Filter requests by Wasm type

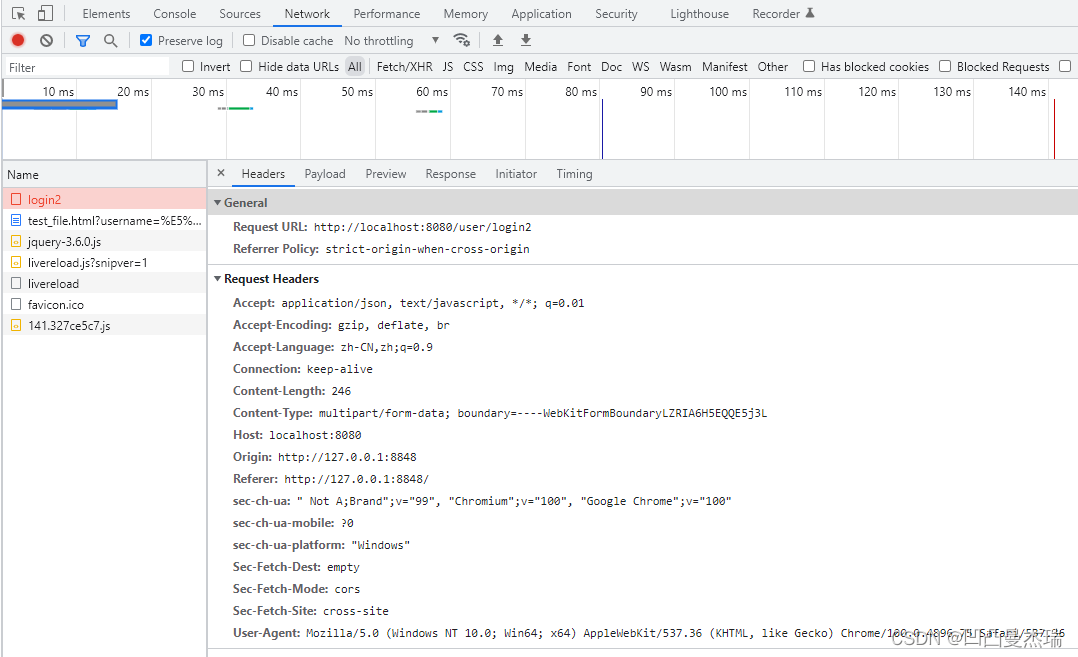pyautogui.click(x=675, y=67)
